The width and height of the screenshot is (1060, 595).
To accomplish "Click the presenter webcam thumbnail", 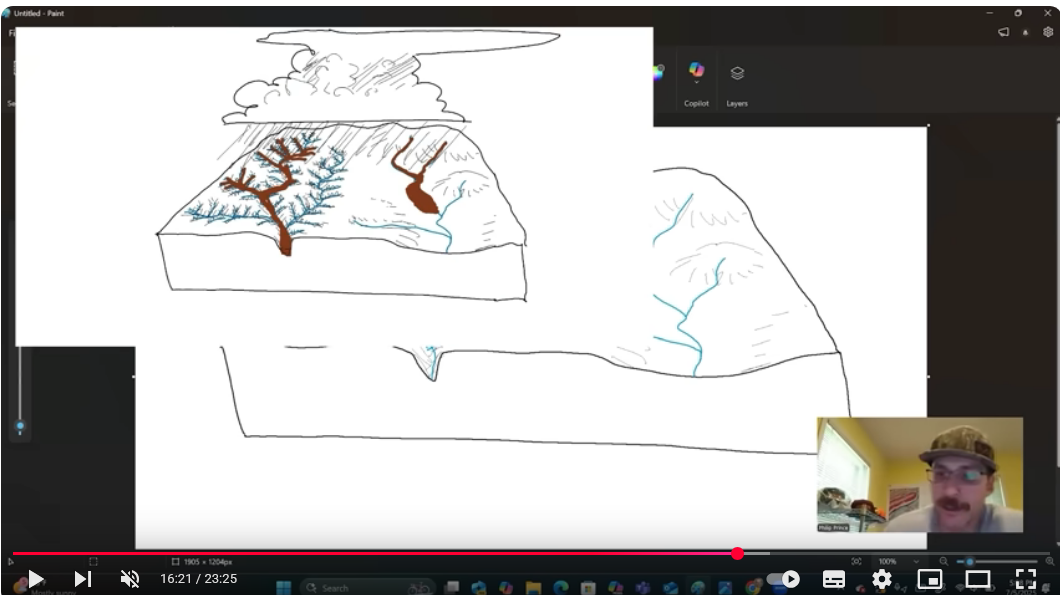I will (x=919, y=474).
